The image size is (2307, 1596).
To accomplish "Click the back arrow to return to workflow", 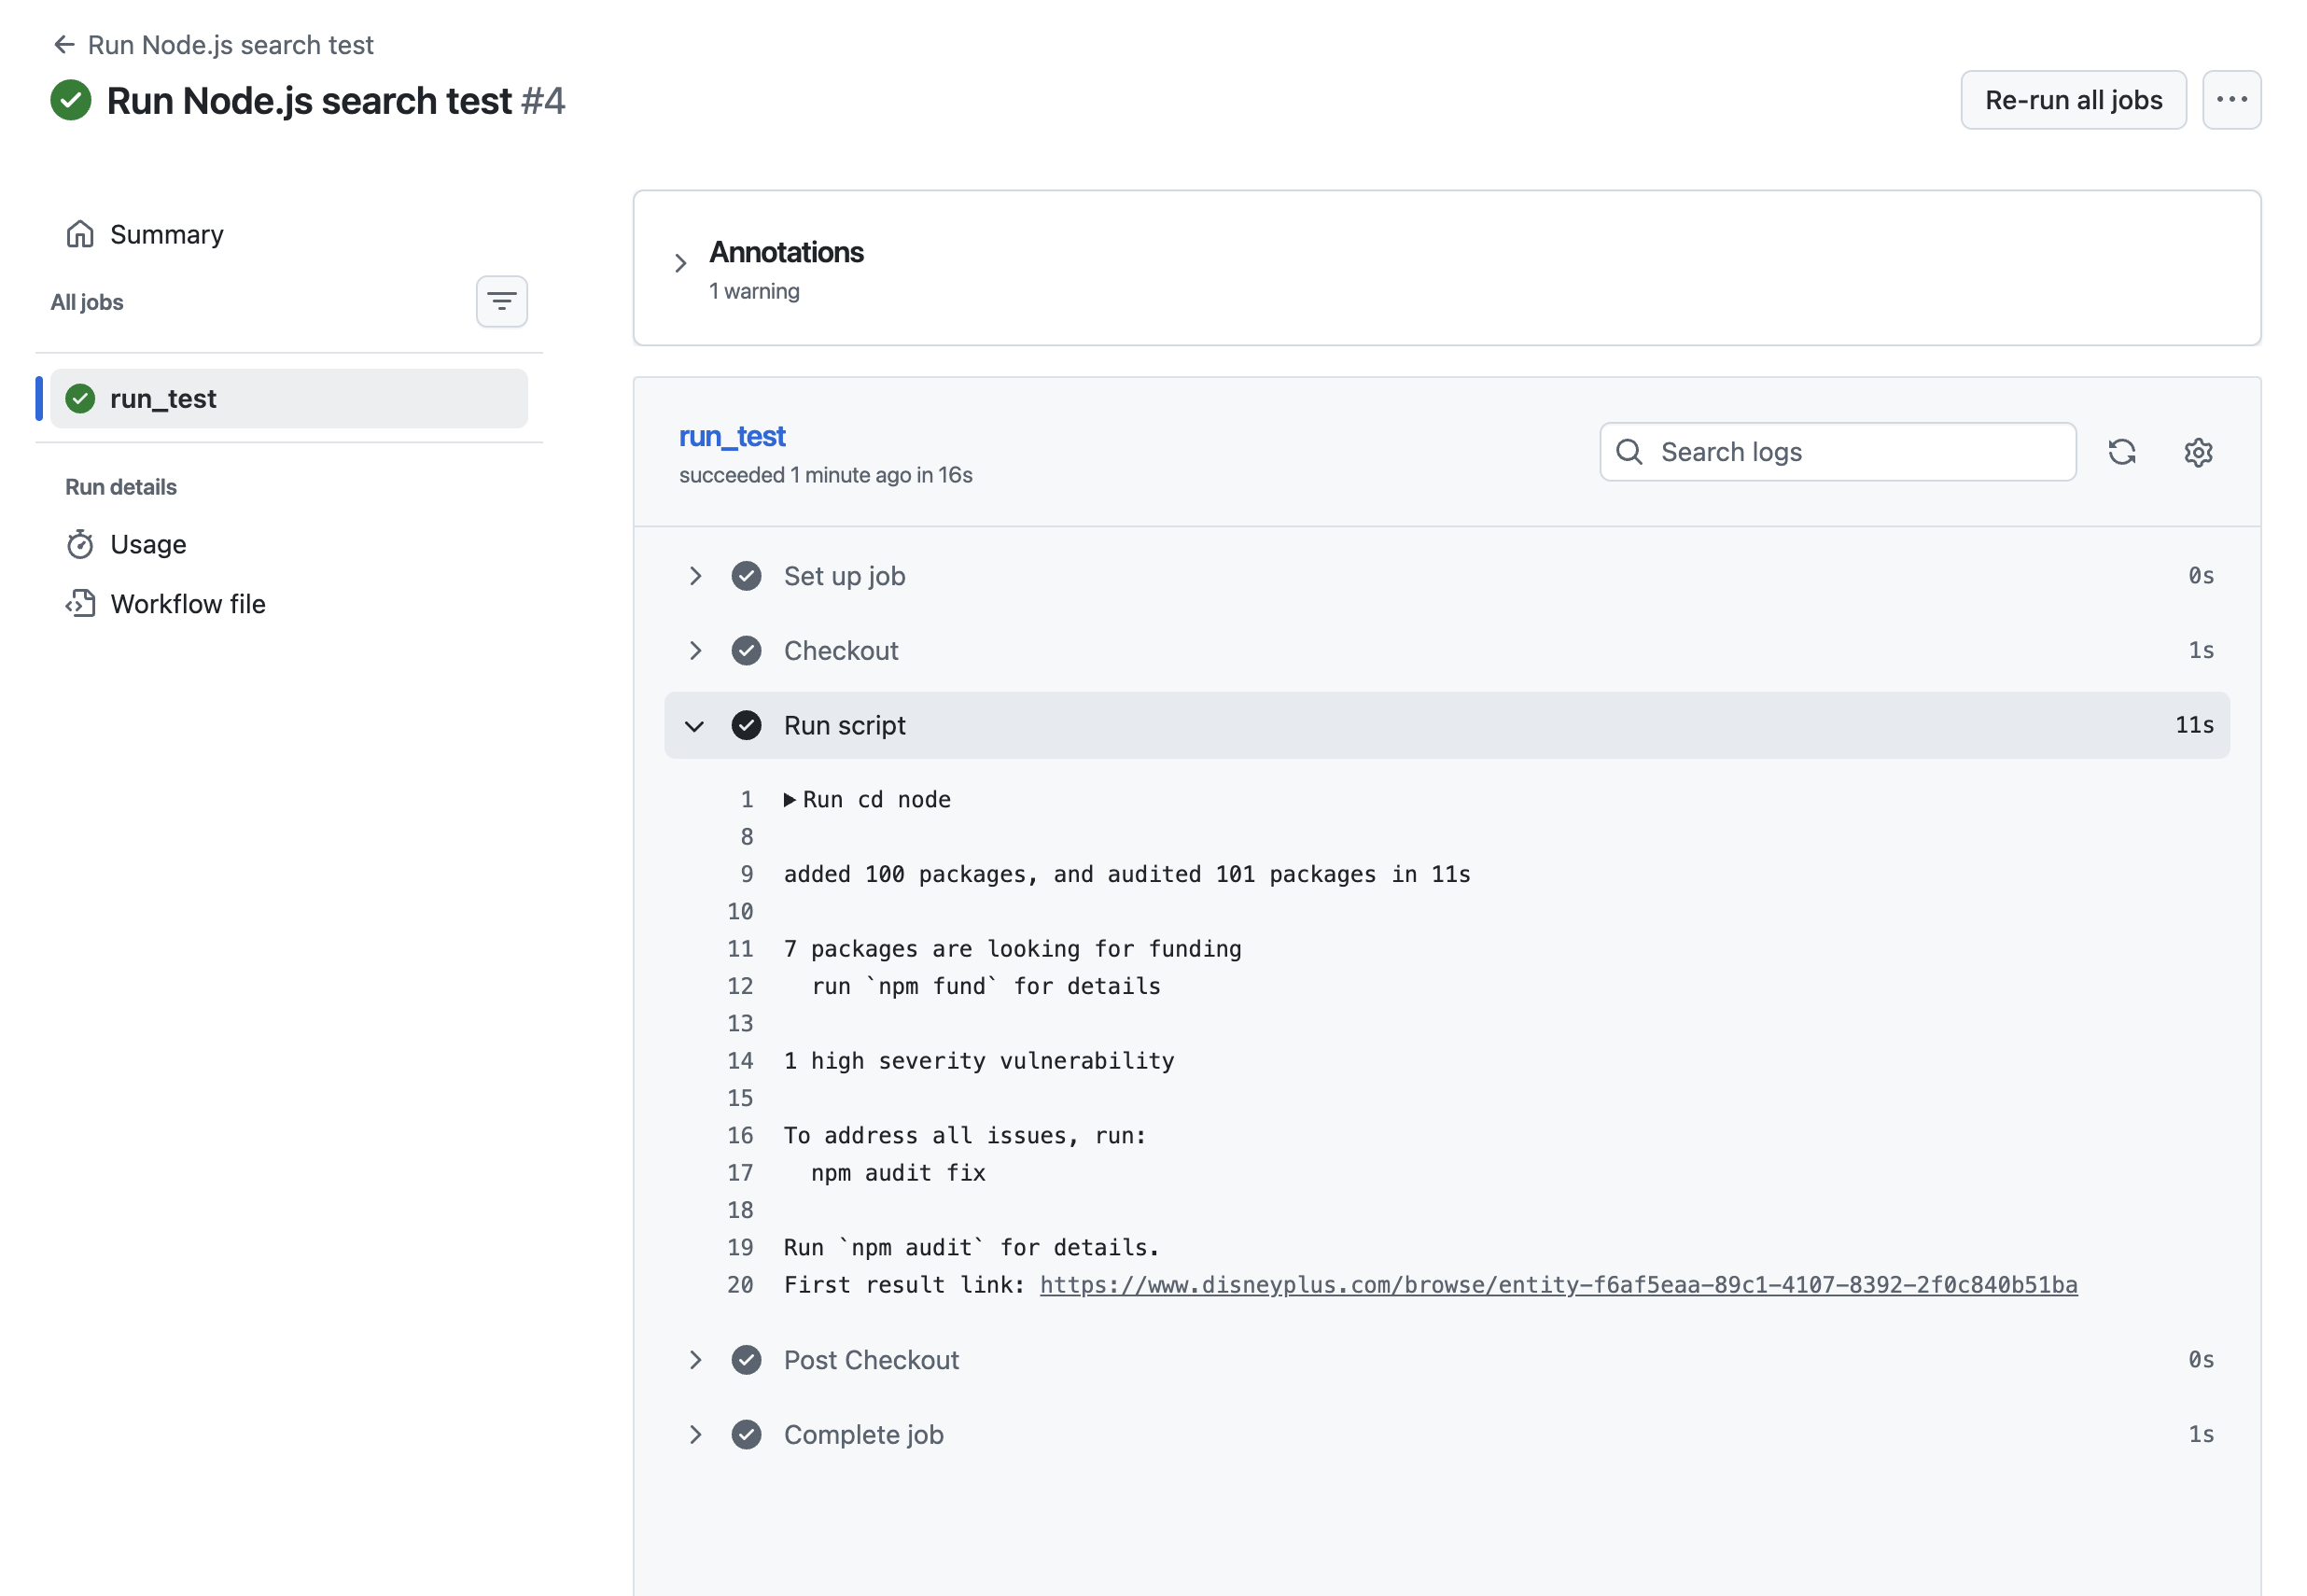I will (63, 44).
